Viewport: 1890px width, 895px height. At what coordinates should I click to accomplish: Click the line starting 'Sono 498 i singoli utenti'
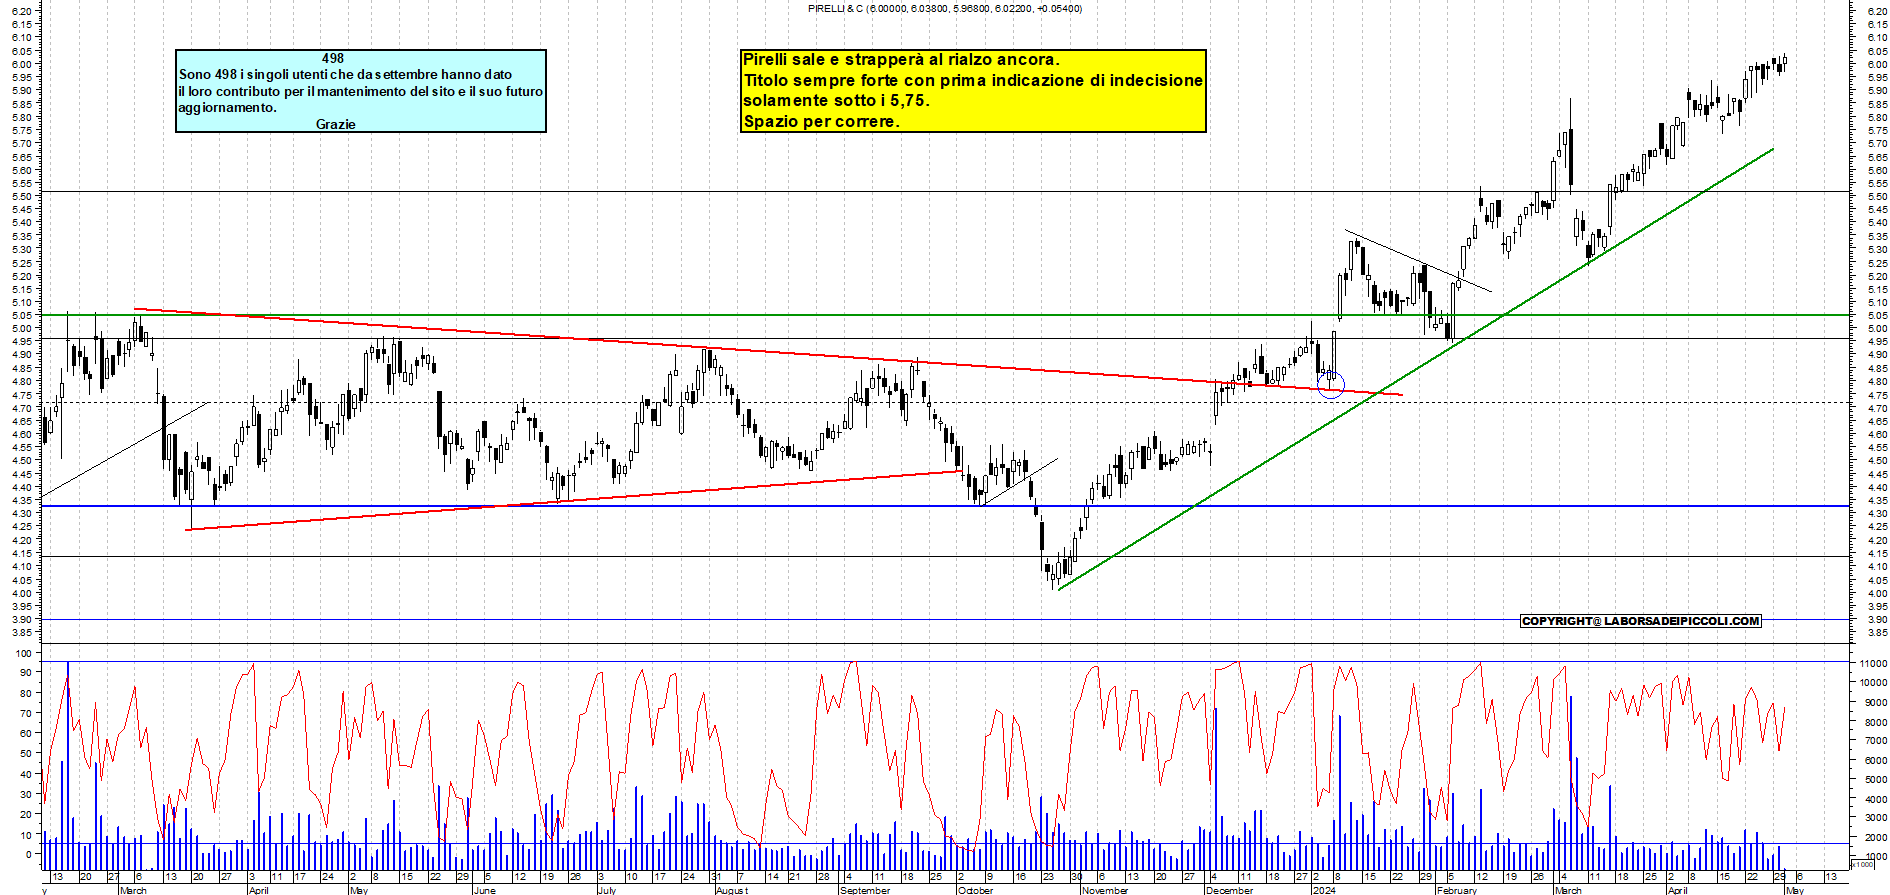tap(345, 74)
